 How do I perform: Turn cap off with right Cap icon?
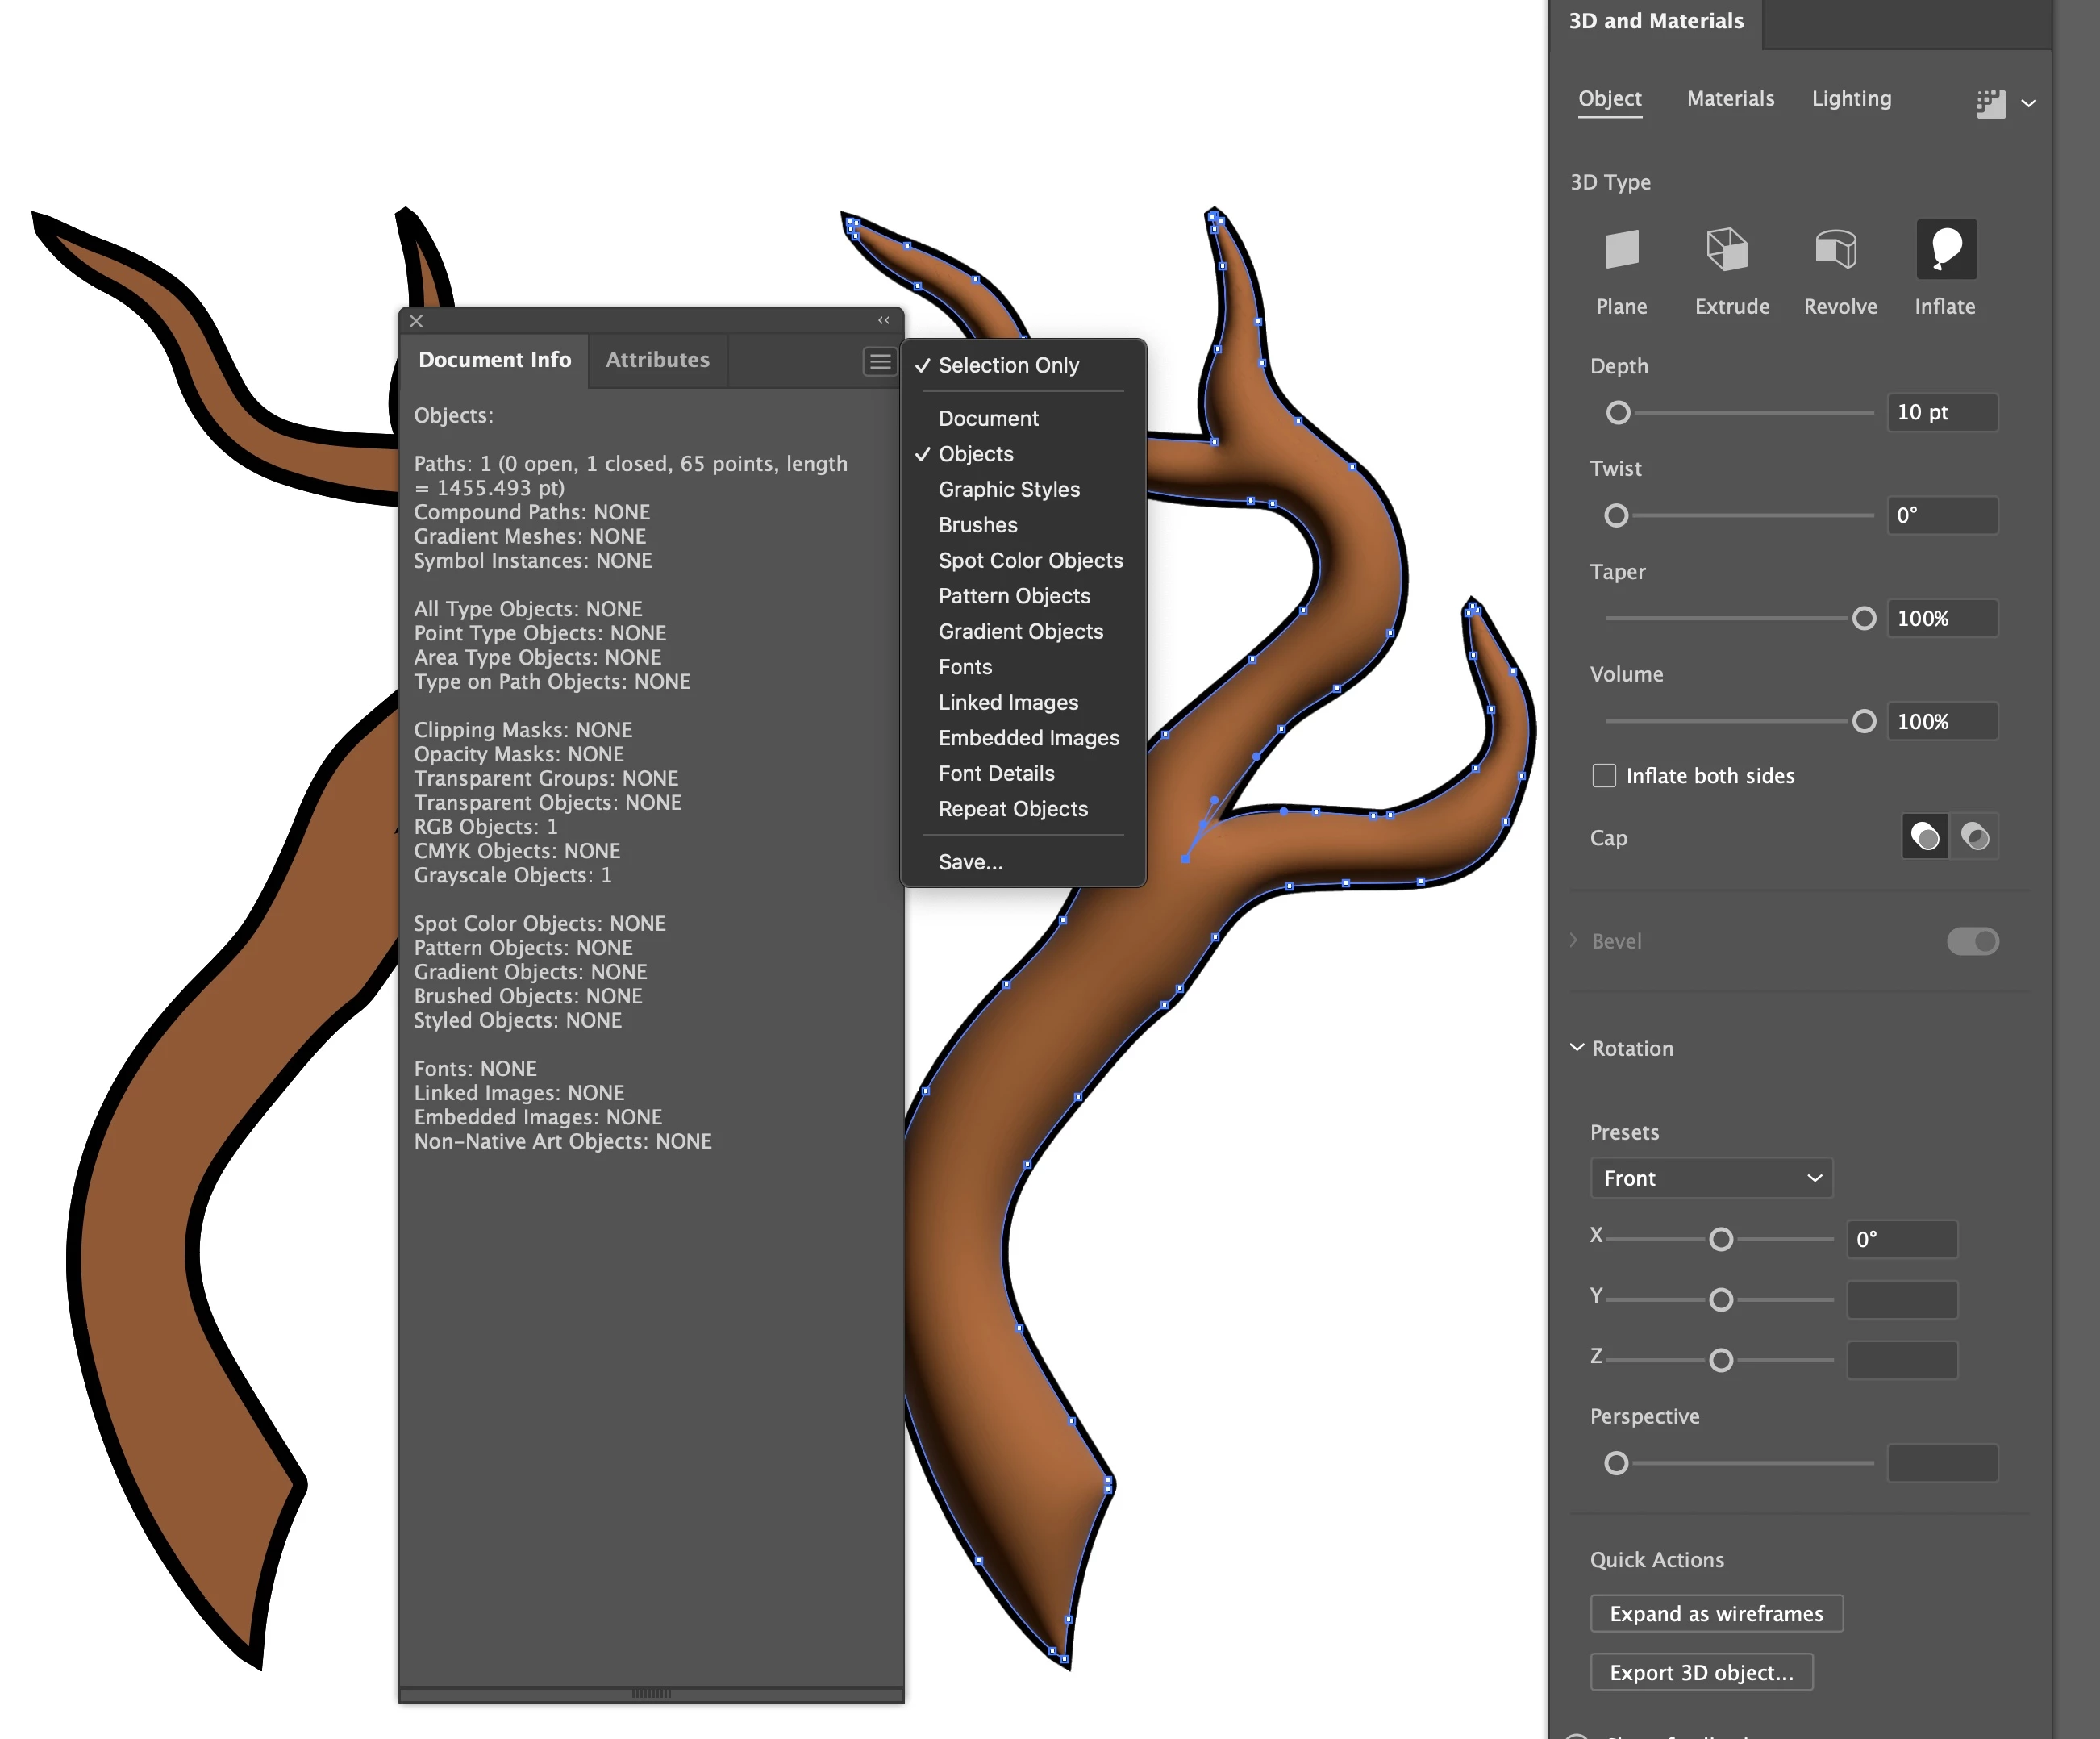coord(1975,837)
